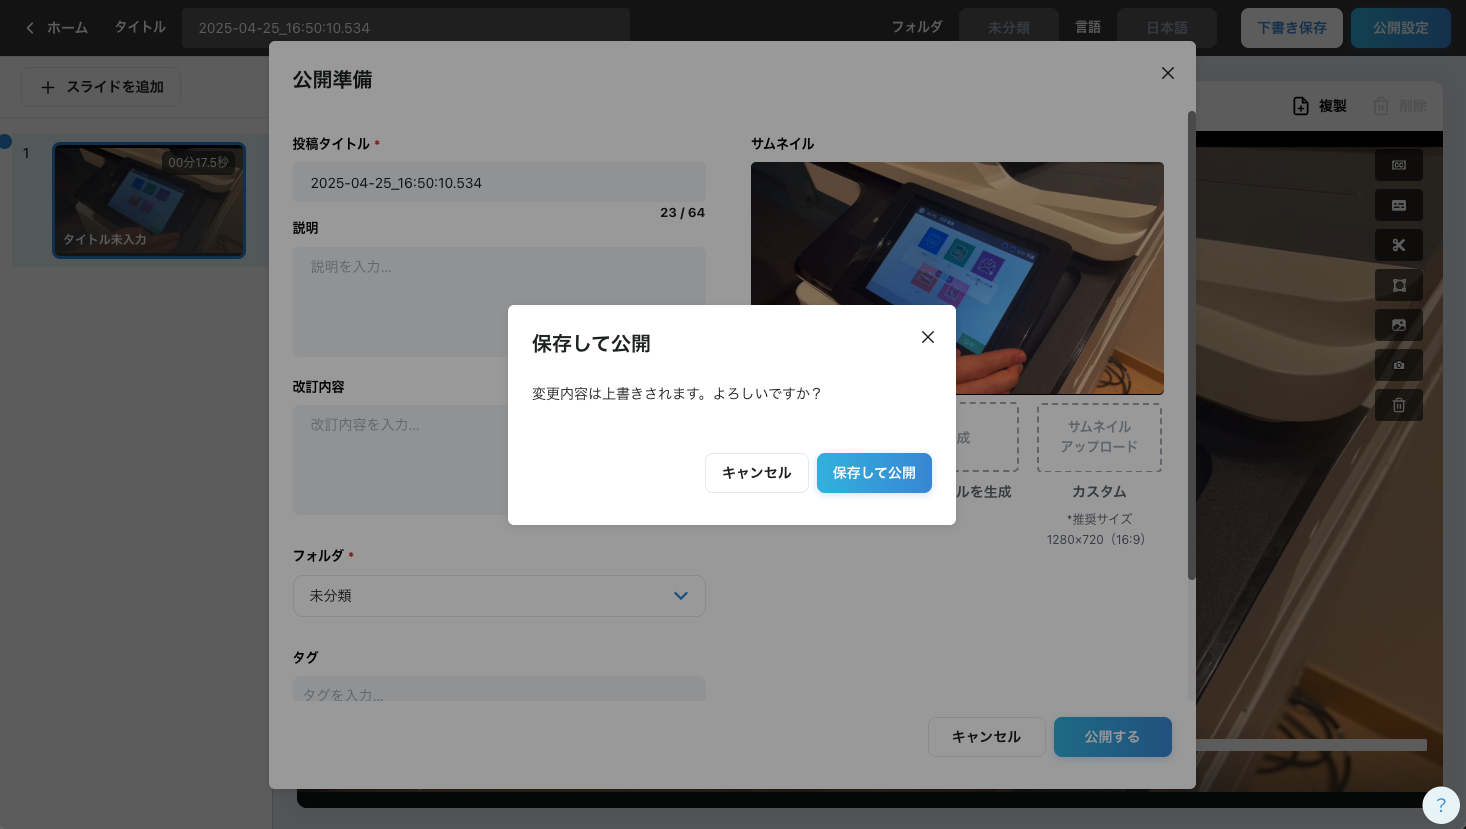Open the 言語 selector showing 日本語
Viewport: 1466px width, 829px height.
coord(1167,28)
